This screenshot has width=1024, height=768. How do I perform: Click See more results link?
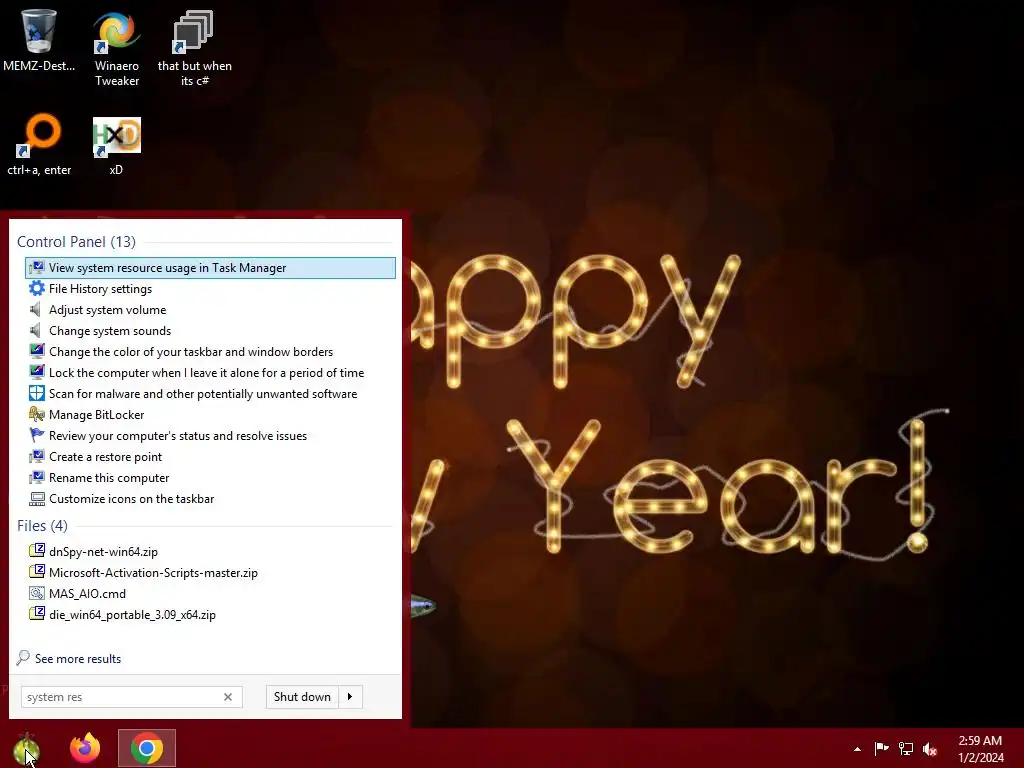tap(78, 659)
